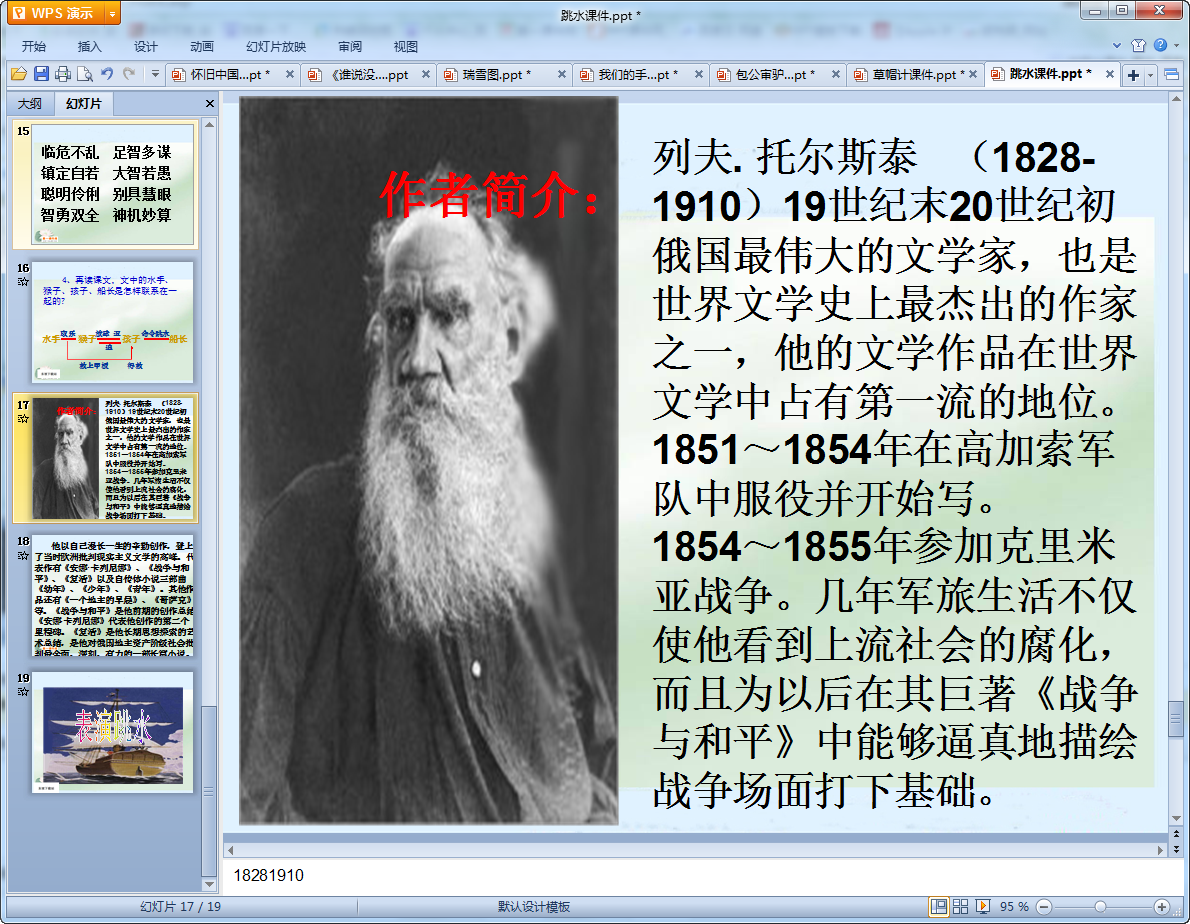Image resolution: width=1190 pixels, height=924 pixels.
Task: Undo the last action
Action: click(x=107, y=74)
